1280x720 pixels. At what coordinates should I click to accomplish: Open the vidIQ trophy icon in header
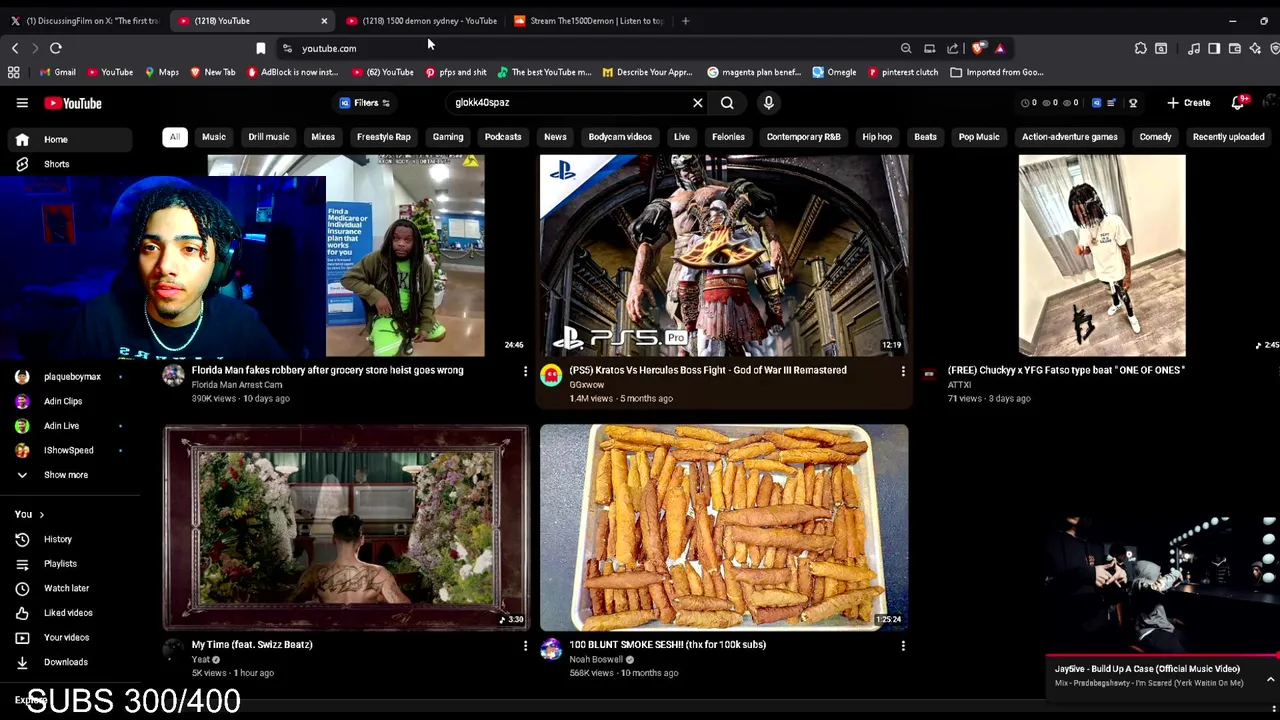[1133, 103]
